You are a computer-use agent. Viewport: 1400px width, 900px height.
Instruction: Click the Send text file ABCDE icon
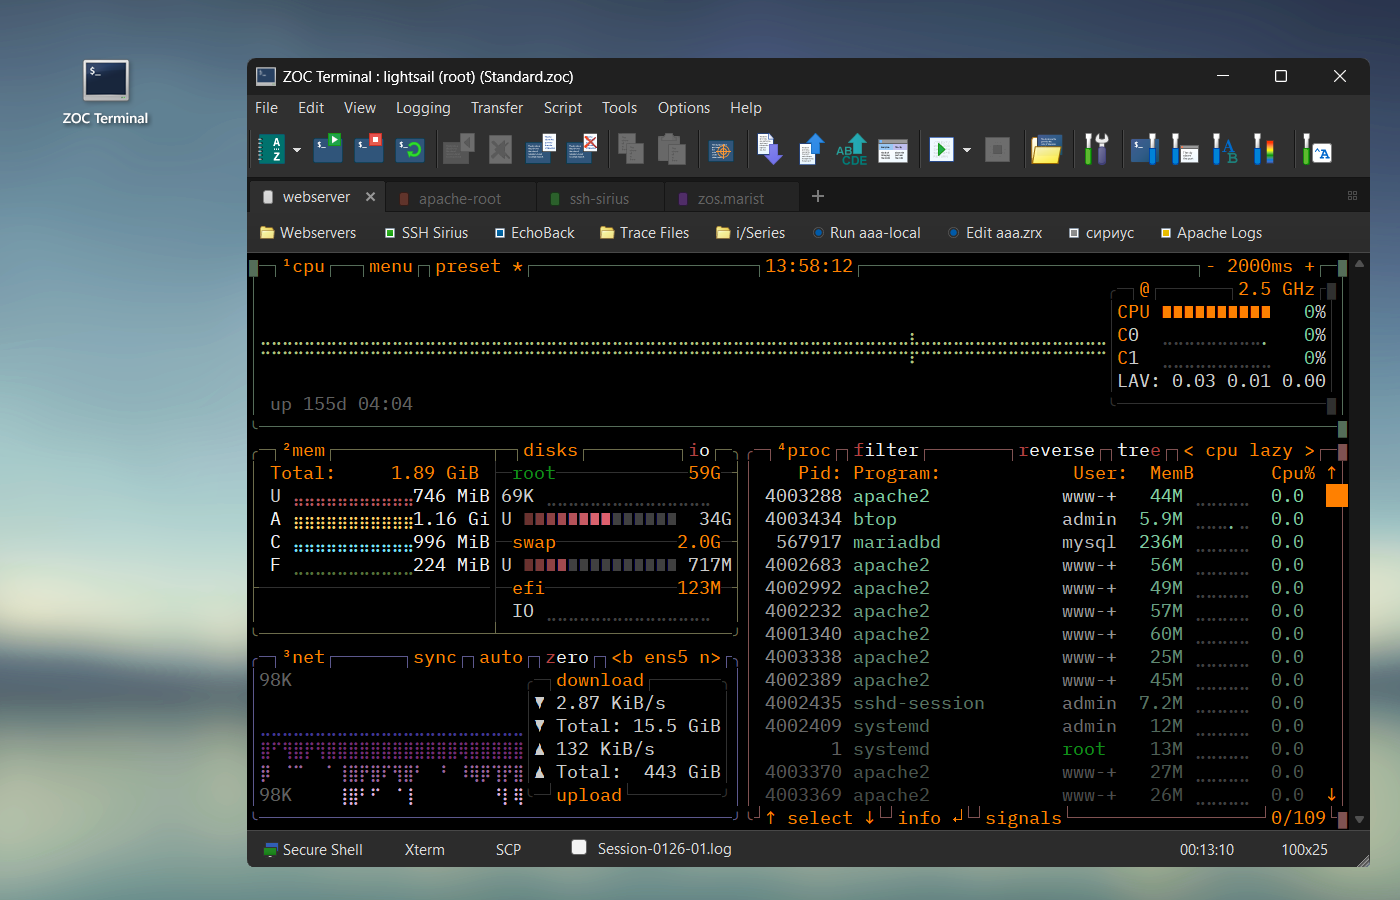coord(852,150)
